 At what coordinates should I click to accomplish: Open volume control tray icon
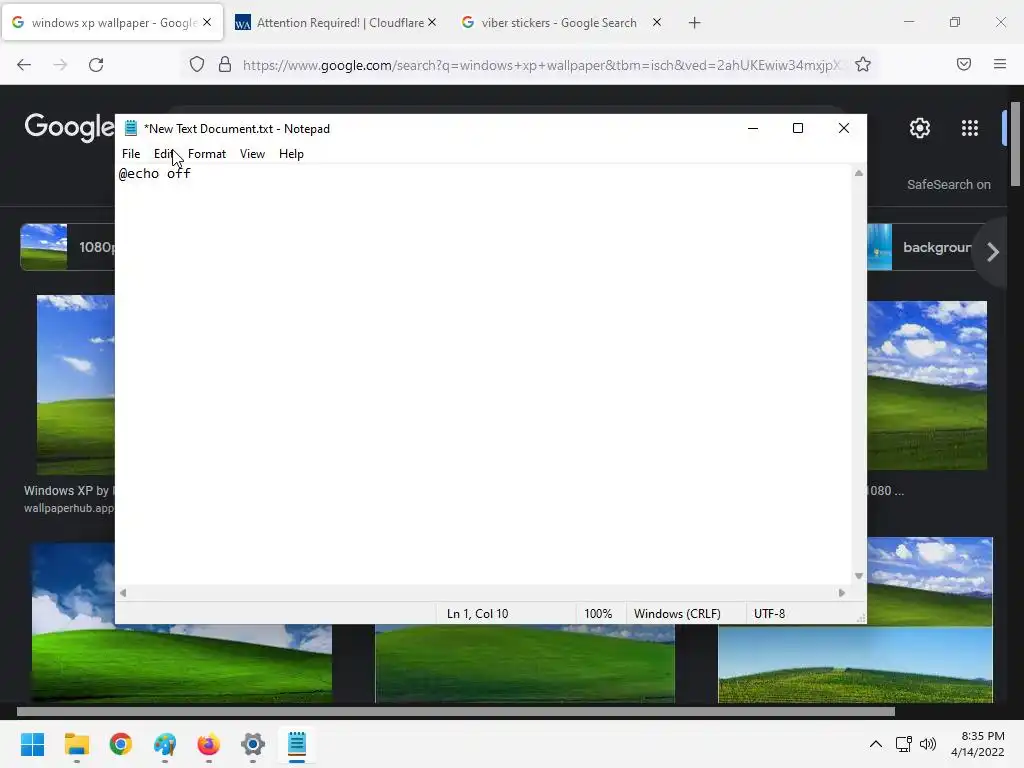coord(927,744)
